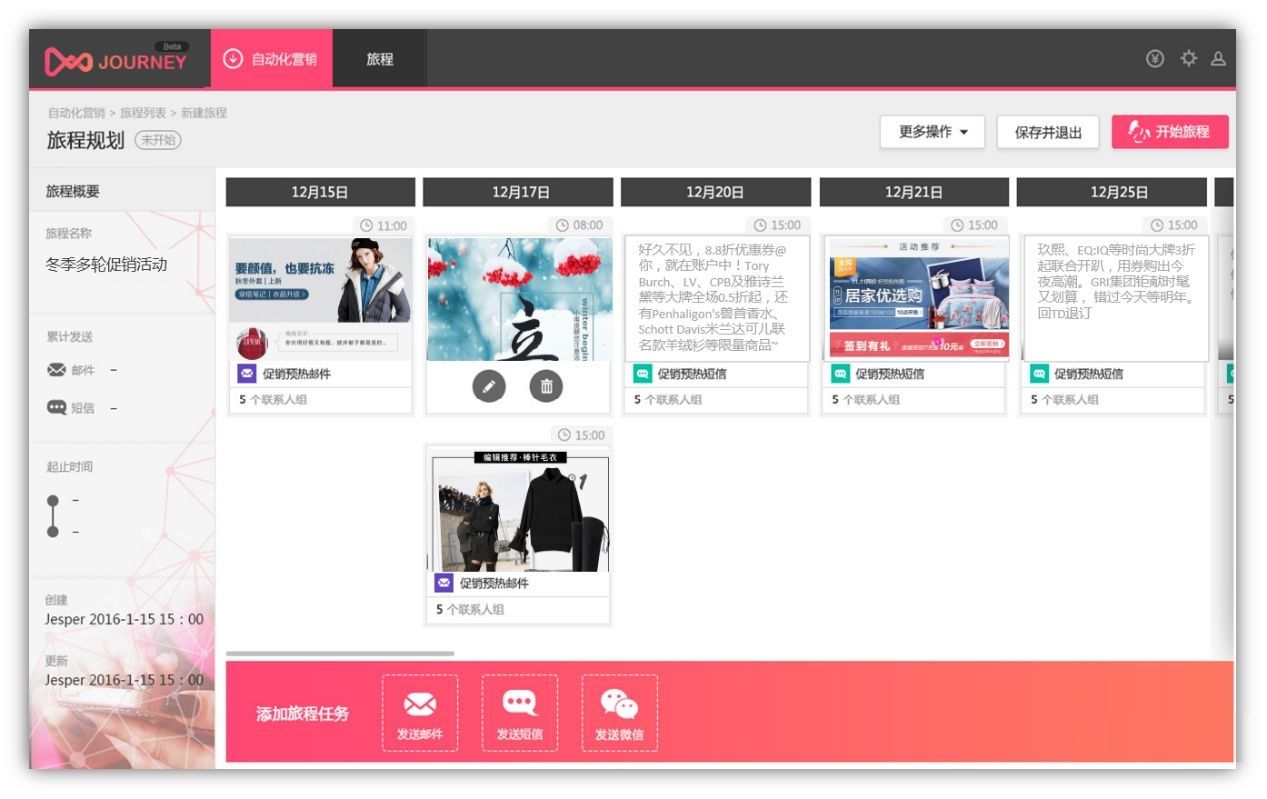
Task: Click the 发送微信 WeChat icon
Action: click(x=619, y=704)
